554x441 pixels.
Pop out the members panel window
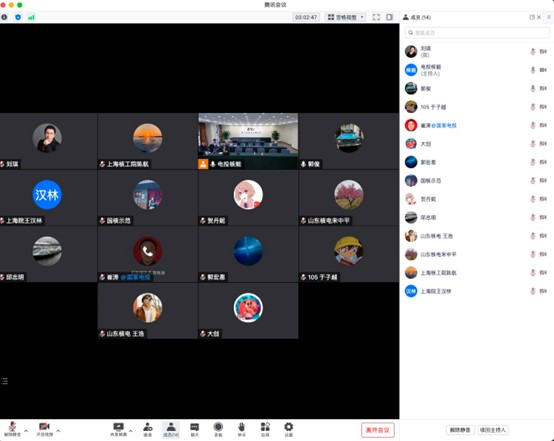tap(532, 17)
